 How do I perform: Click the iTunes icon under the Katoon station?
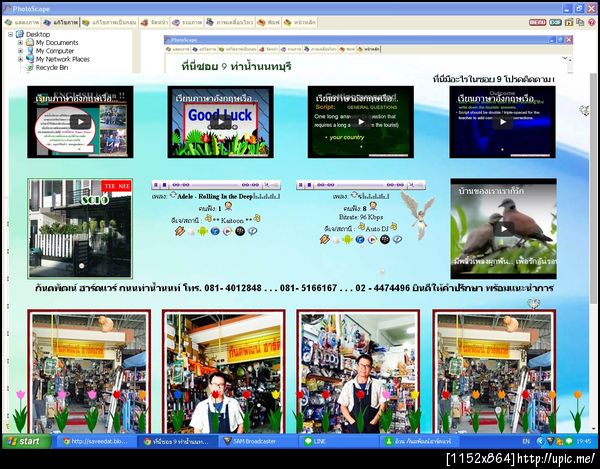pyautogui.click(x=215, y=231)
